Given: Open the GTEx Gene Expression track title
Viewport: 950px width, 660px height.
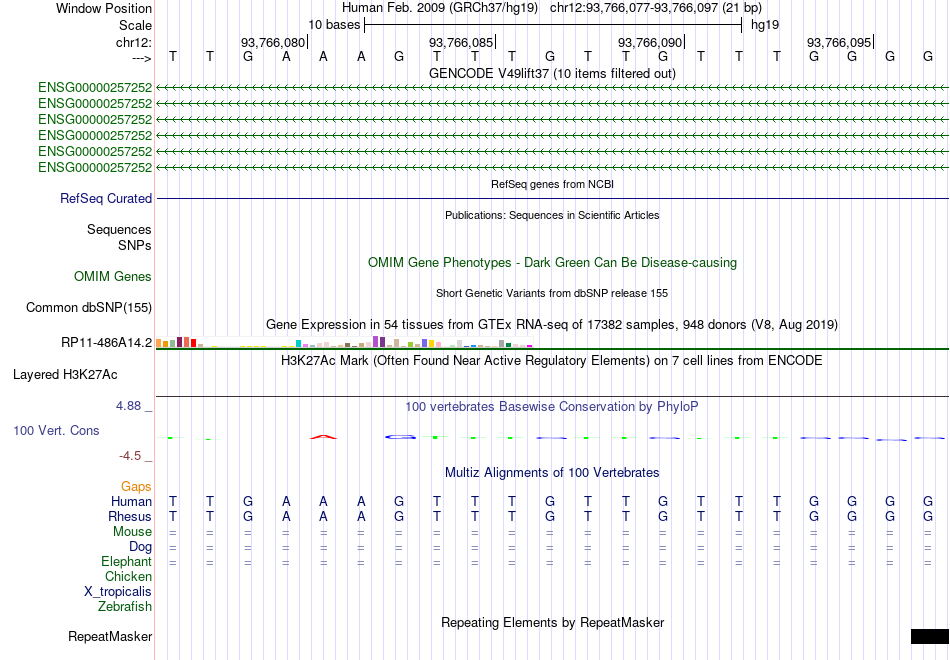Looking at the screenshot, I should point(552,324).
